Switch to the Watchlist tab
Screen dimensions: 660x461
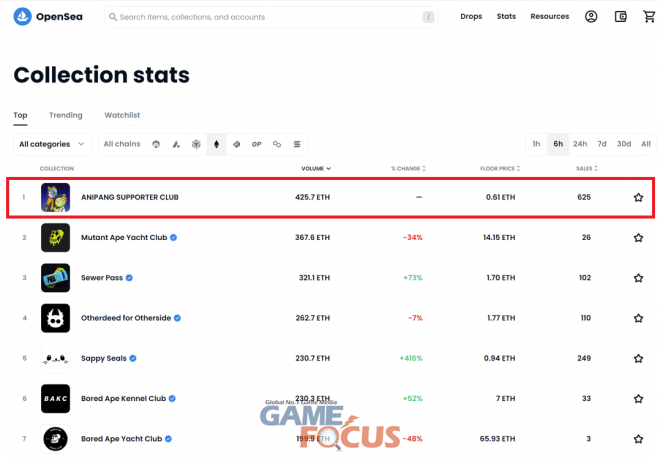(x=122, y=115)
